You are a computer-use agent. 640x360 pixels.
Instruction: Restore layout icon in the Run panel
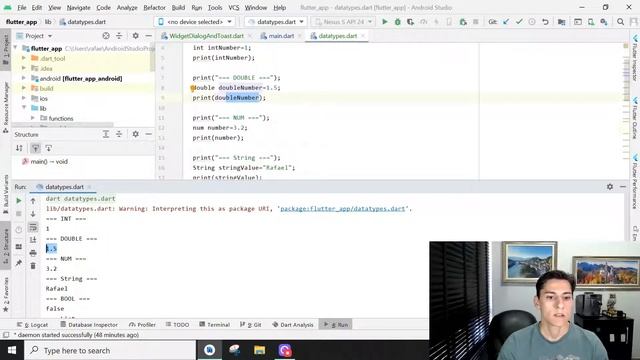coord(18,247)
